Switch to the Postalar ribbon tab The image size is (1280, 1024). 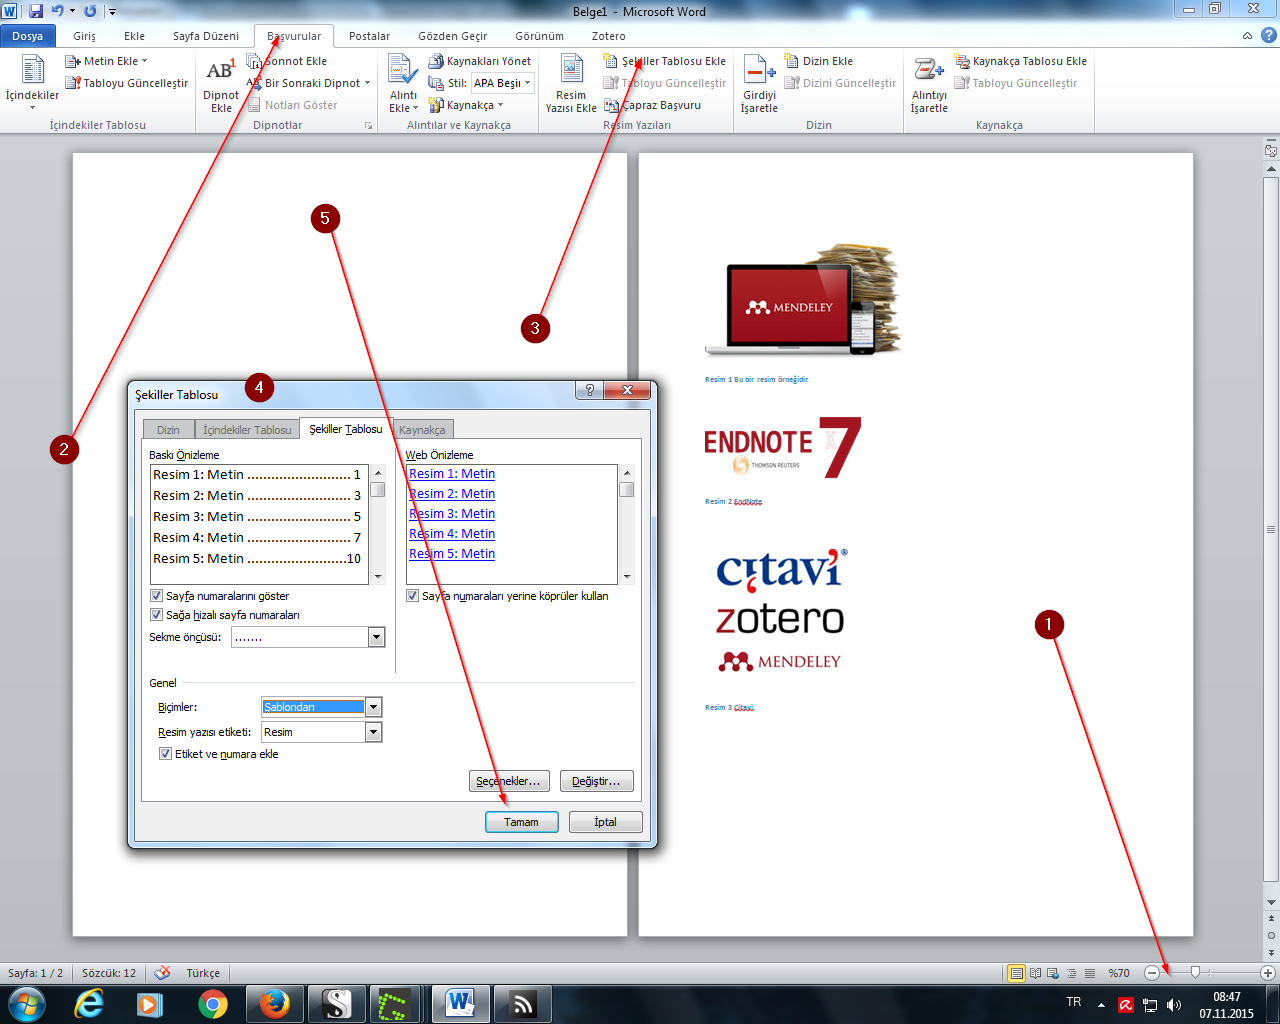(370, 36)
